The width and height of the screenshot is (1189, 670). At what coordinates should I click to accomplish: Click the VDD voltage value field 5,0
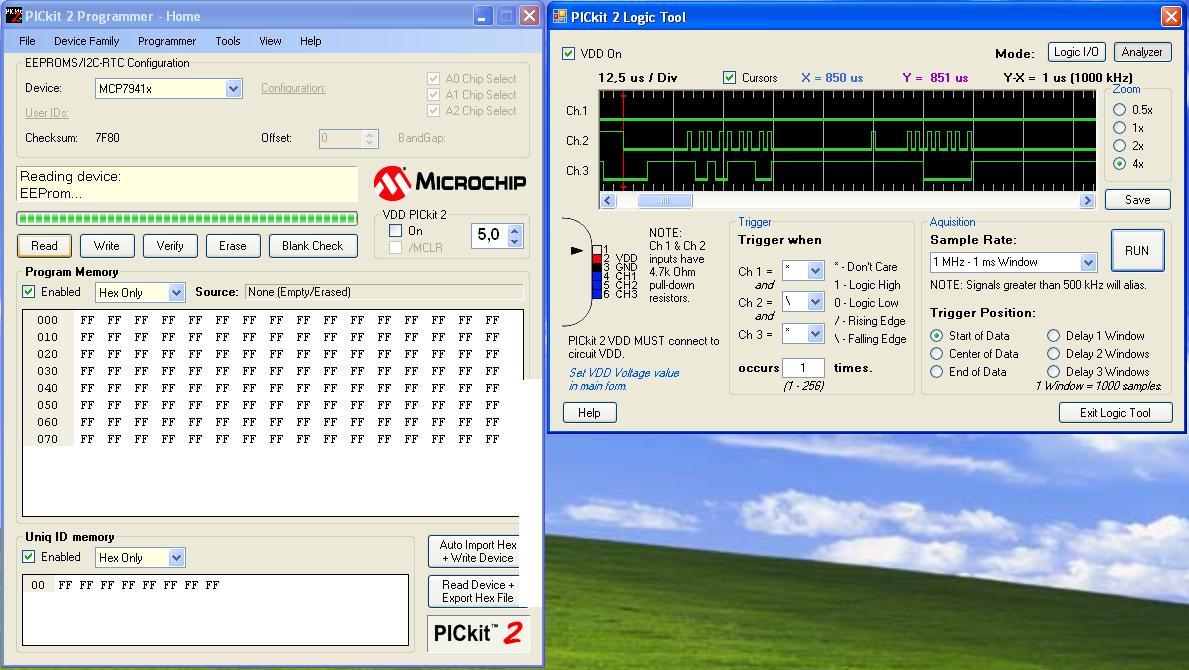coord(489,235)
